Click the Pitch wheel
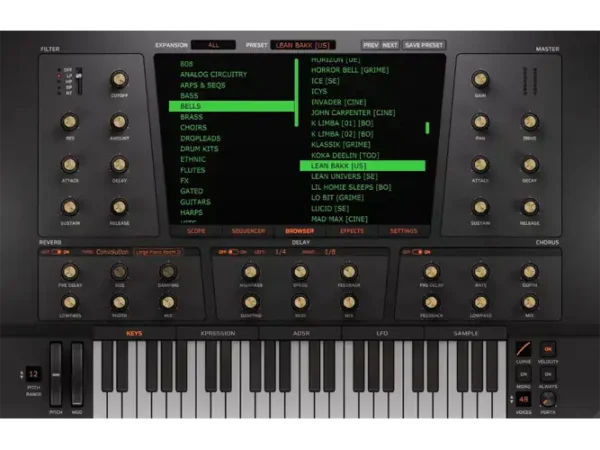The height and width of the screenshot is (450, 600). pos(56,374)
